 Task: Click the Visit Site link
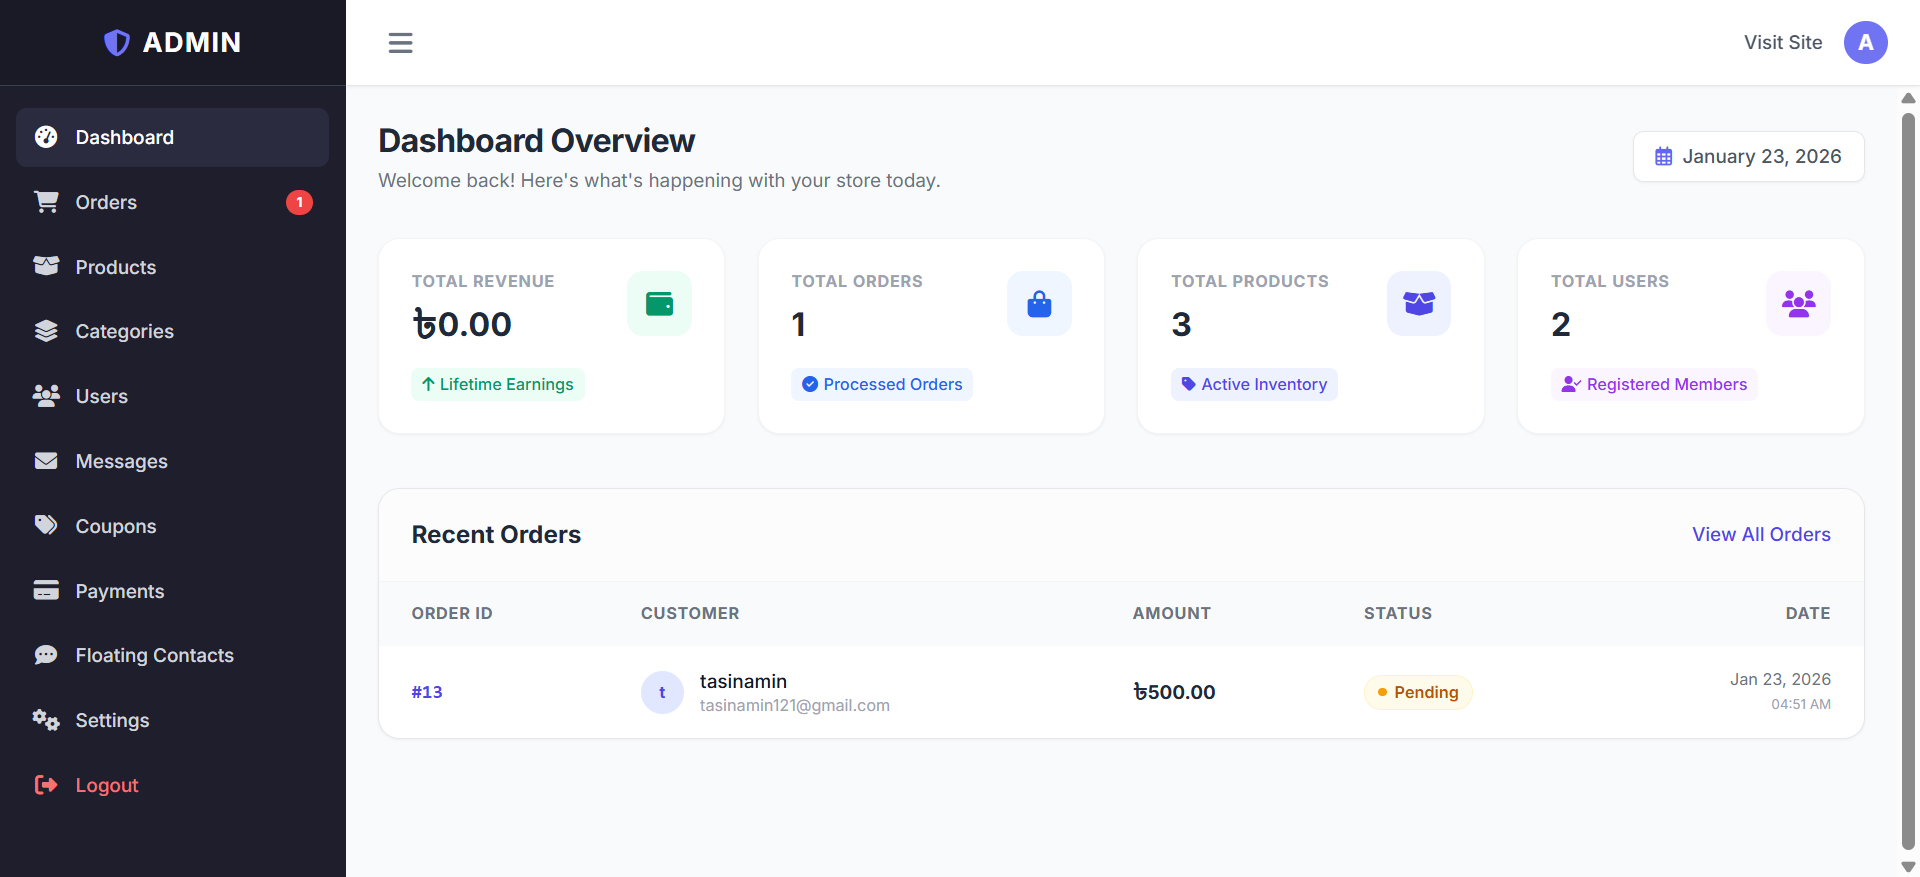click(1782, 43)
